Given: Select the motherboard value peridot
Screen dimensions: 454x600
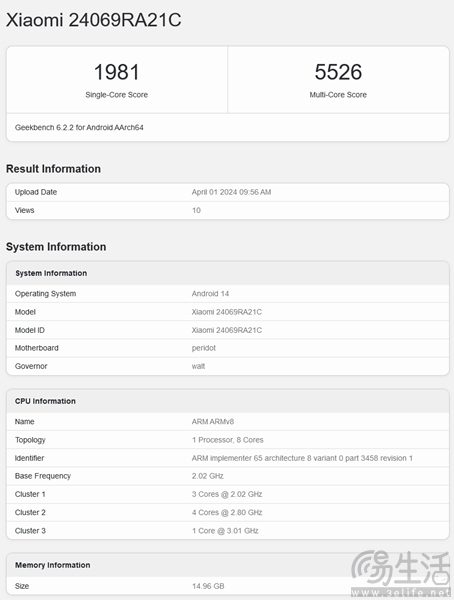Looking at the screenshot, I should click(x=204, y=348).
